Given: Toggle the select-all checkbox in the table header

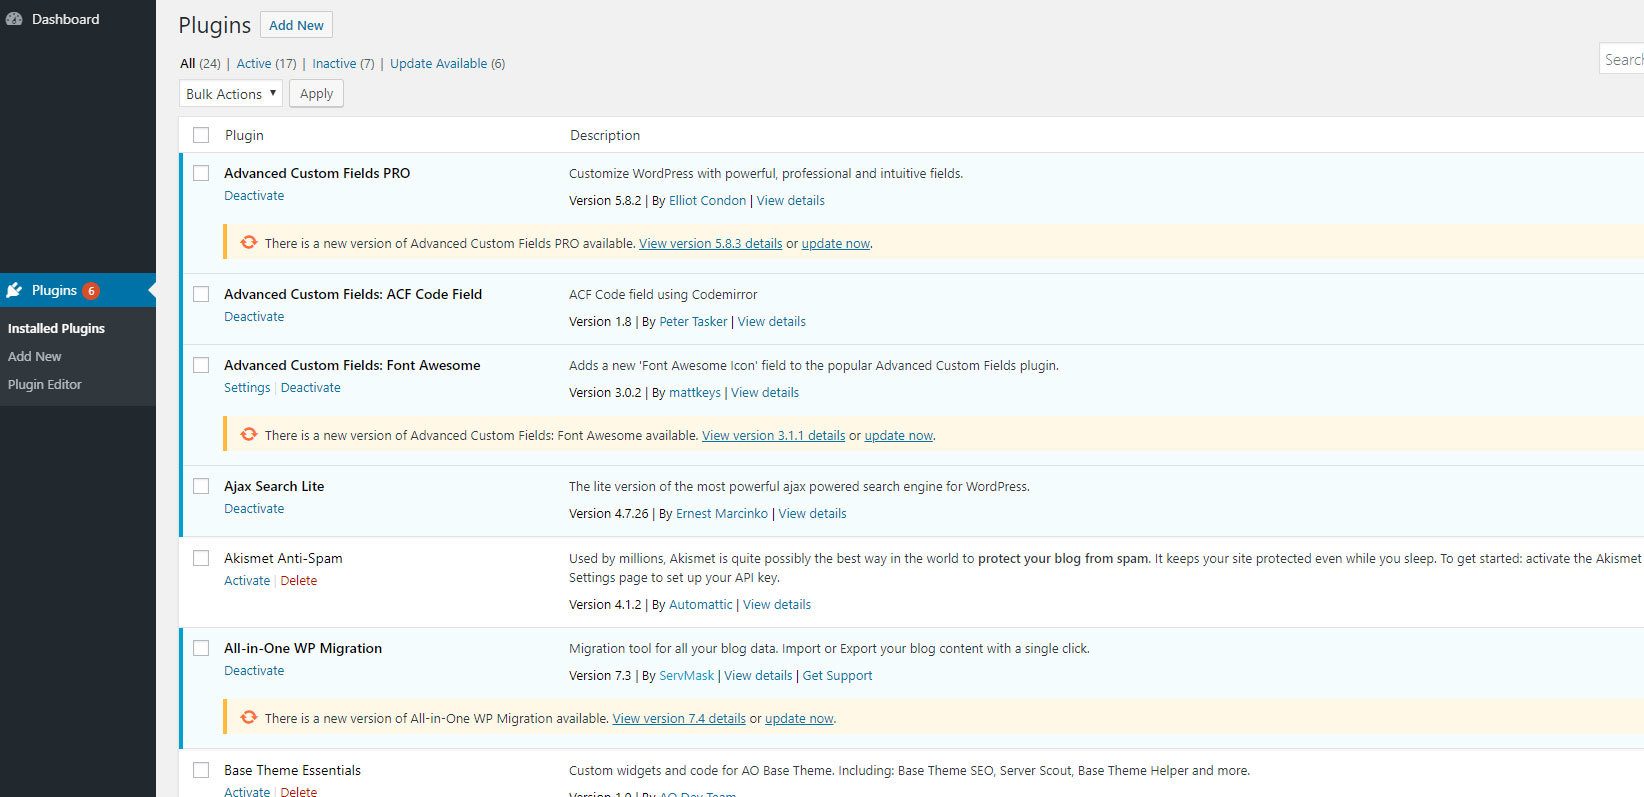Looking at the screenshot, I should point(201,135).
